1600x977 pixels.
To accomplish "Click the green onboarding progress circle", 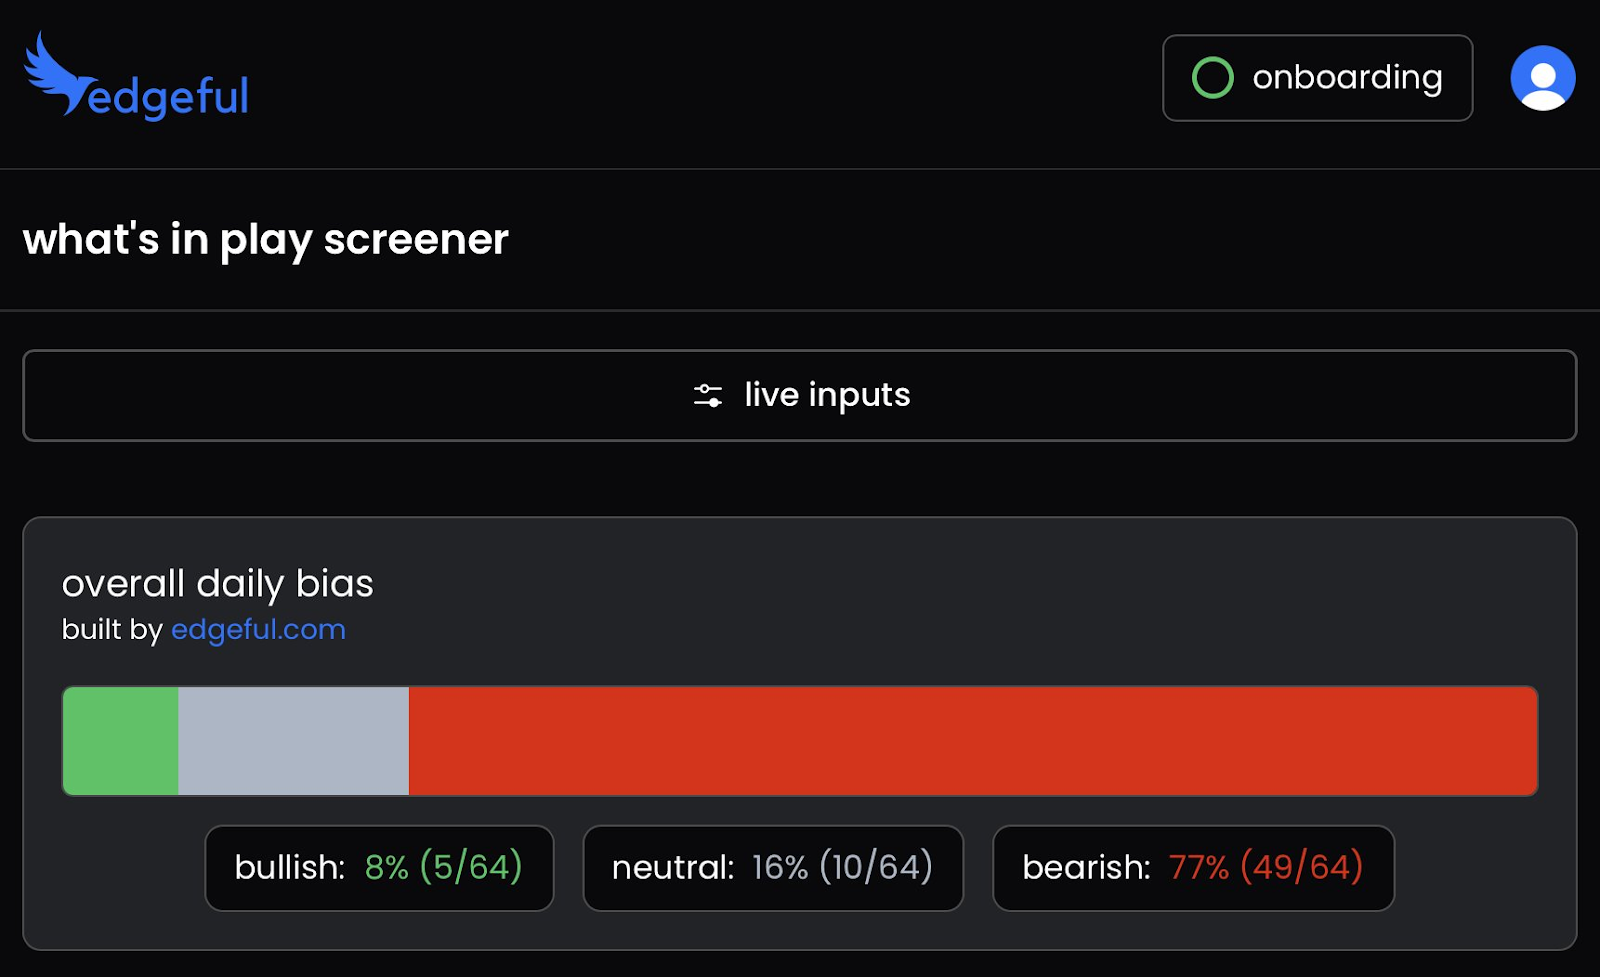I will click(x=1212, y=78).
